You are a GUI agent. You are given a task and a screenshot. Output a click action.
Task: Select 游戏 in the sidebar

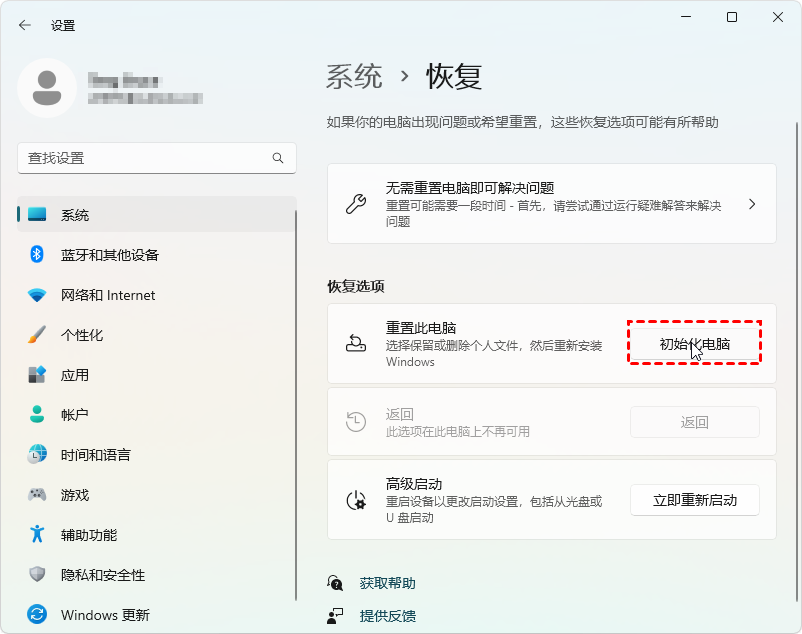[157, 494]
